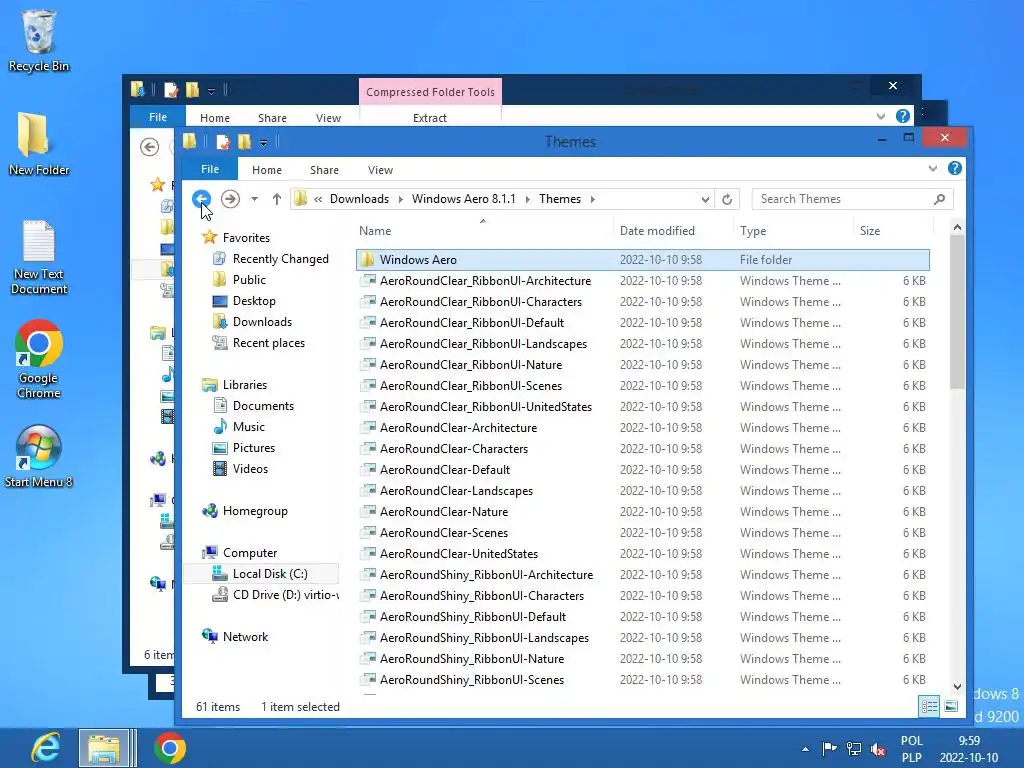
Task: Select AeroRoundClear_RibbonUI-Architecture theme file
Action: tap(643, 281)
